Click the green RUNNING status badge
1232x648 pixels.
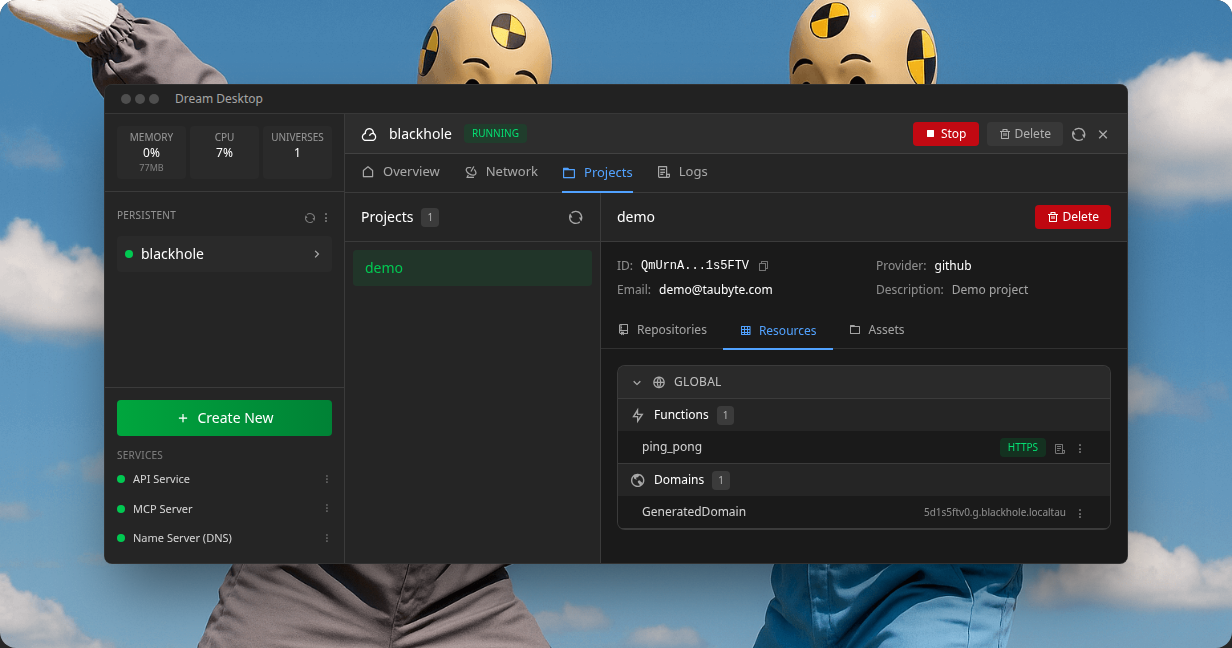494,133
